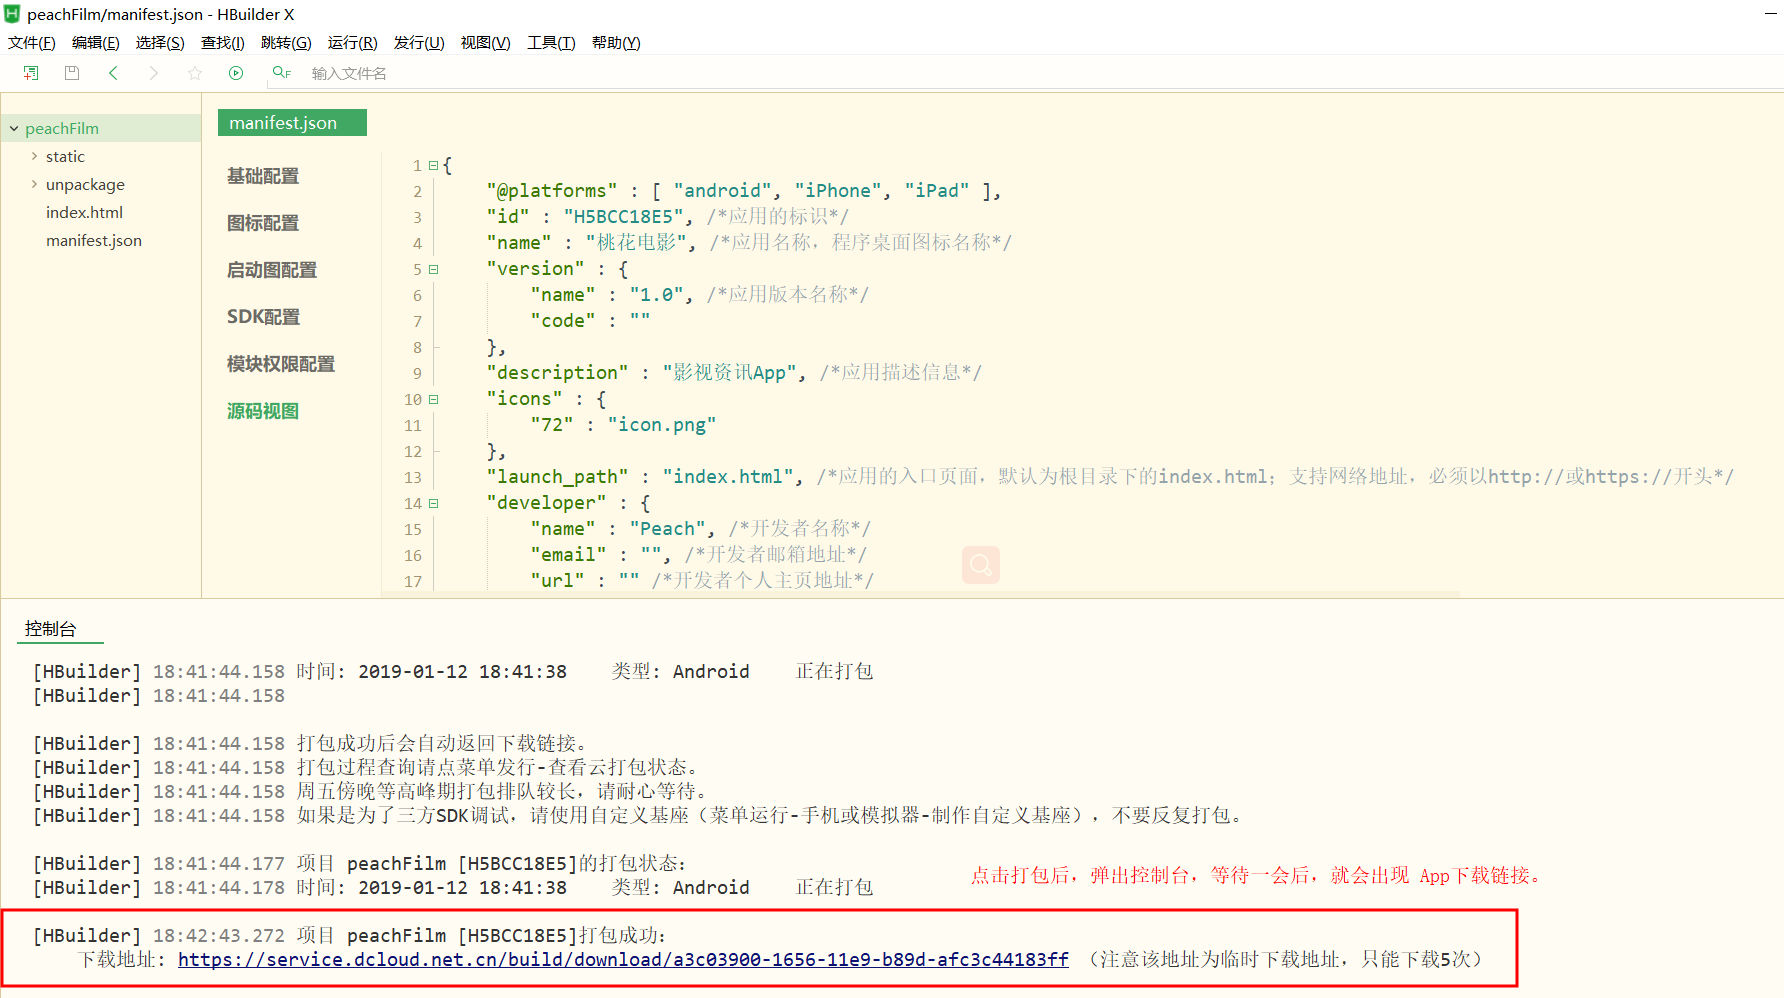
Task: Expand the static folder
Action: (x=33, y=156)
